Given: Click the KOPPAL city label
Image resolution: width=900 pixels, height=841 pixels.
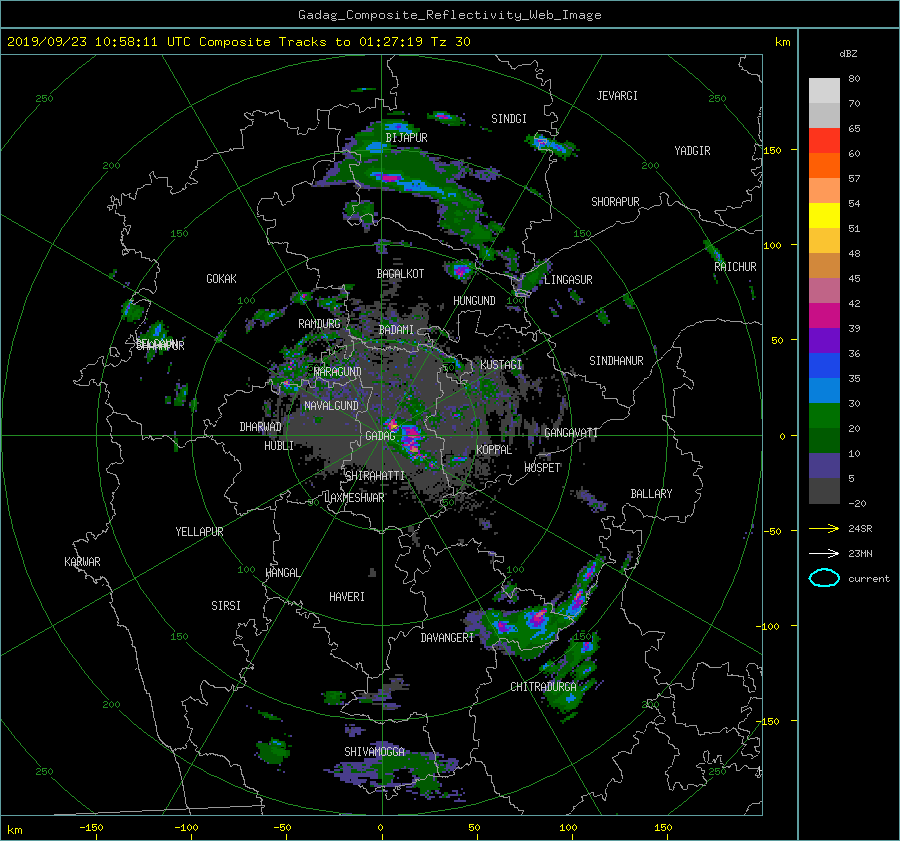Looking at the screenshot, I should (x=494, y=450).
